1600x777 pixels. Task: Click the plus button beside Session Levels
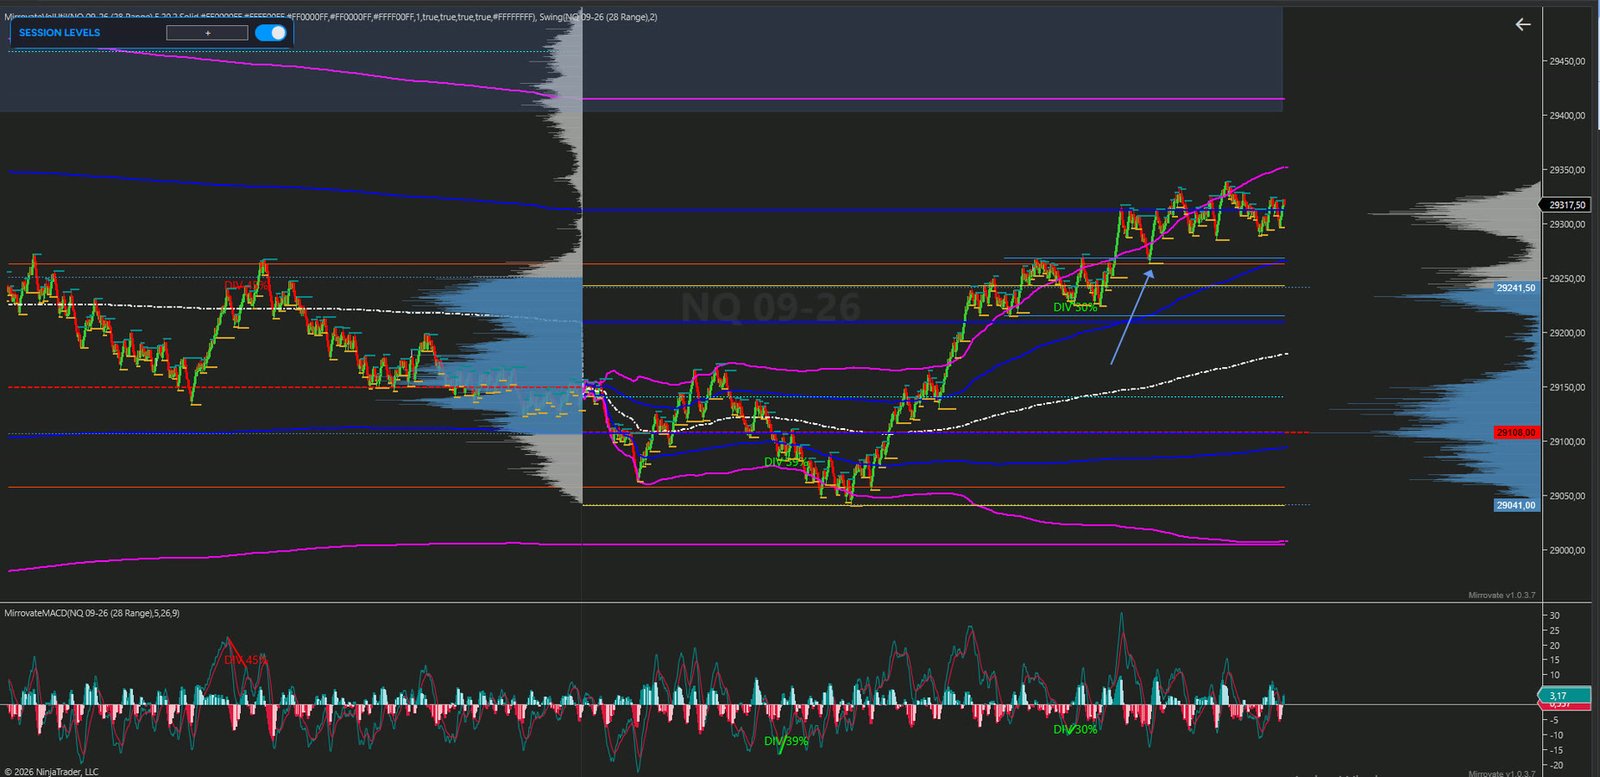pos(207,33)
